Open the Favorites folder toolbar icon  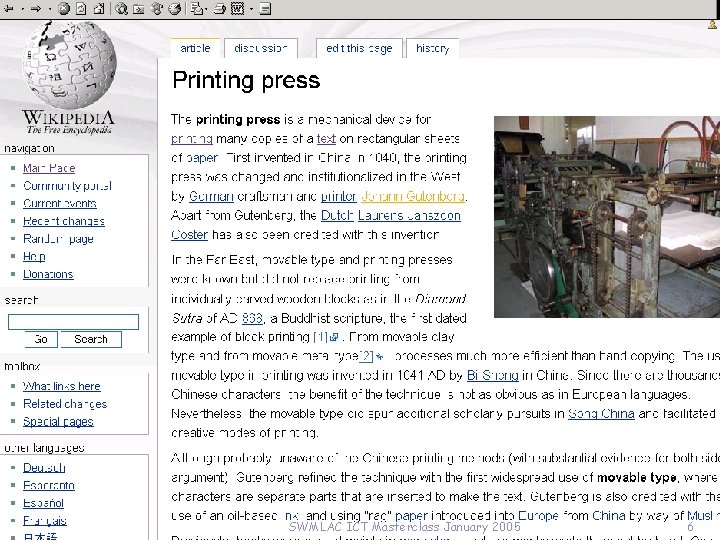point(139,9)
